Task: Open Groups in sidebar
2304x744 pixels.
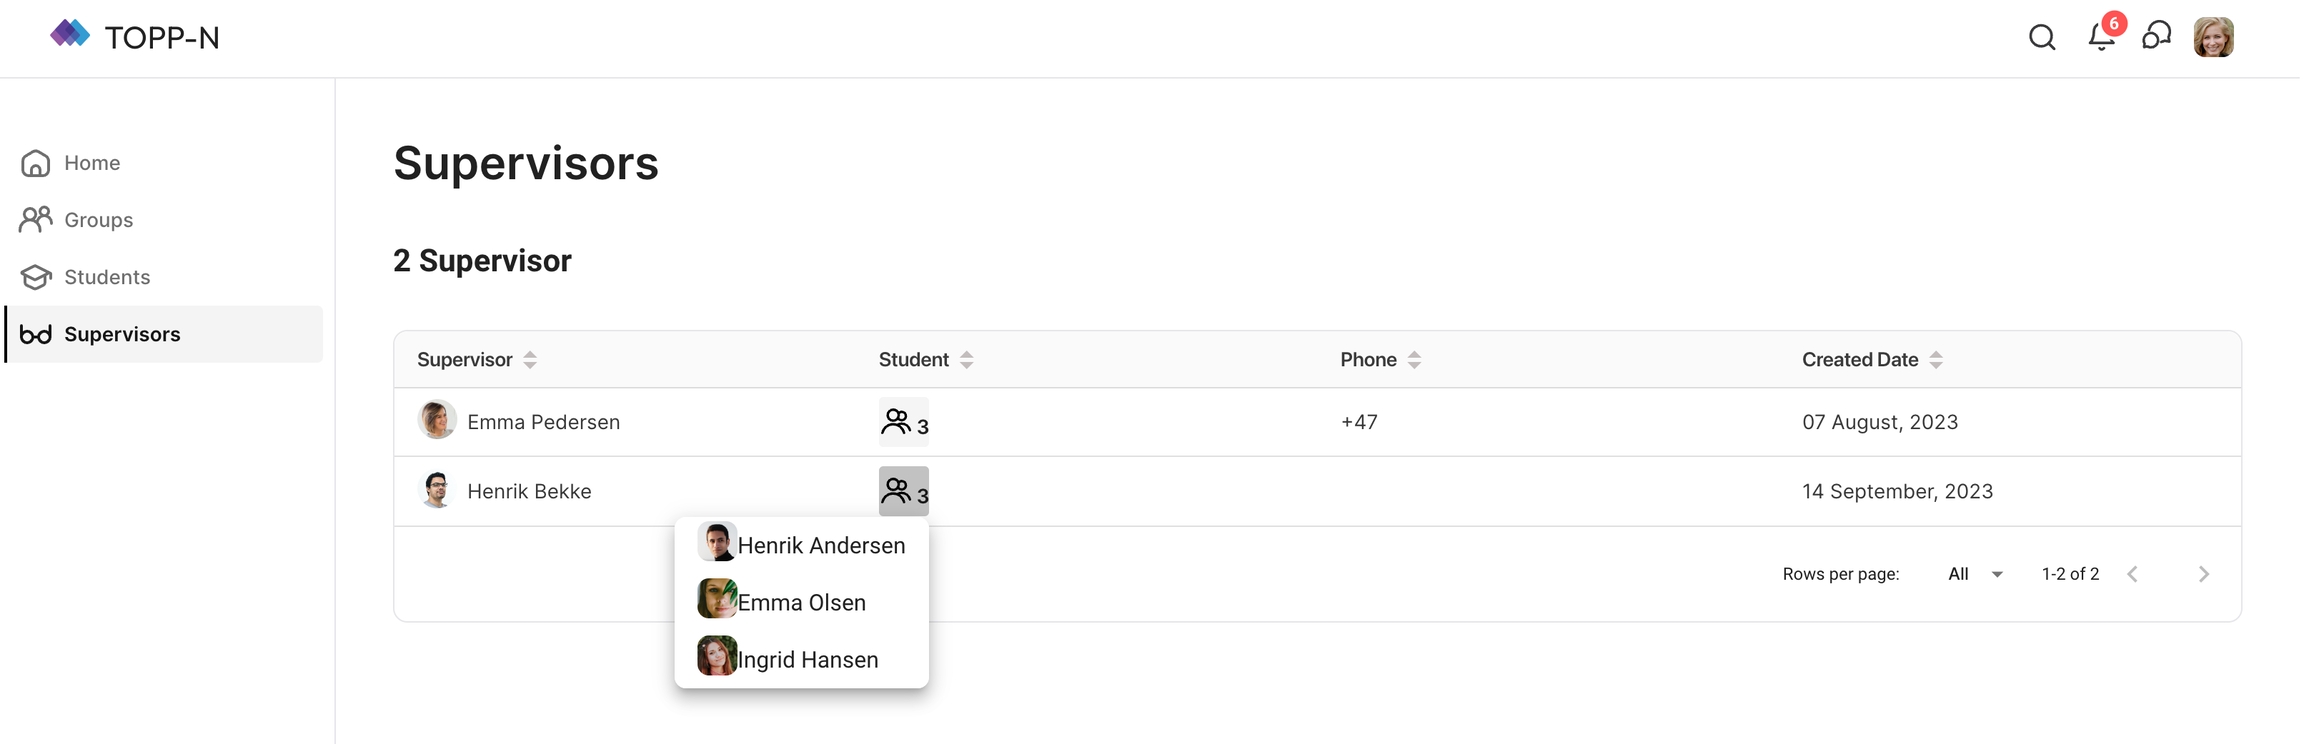Action: tap(98, 220)
